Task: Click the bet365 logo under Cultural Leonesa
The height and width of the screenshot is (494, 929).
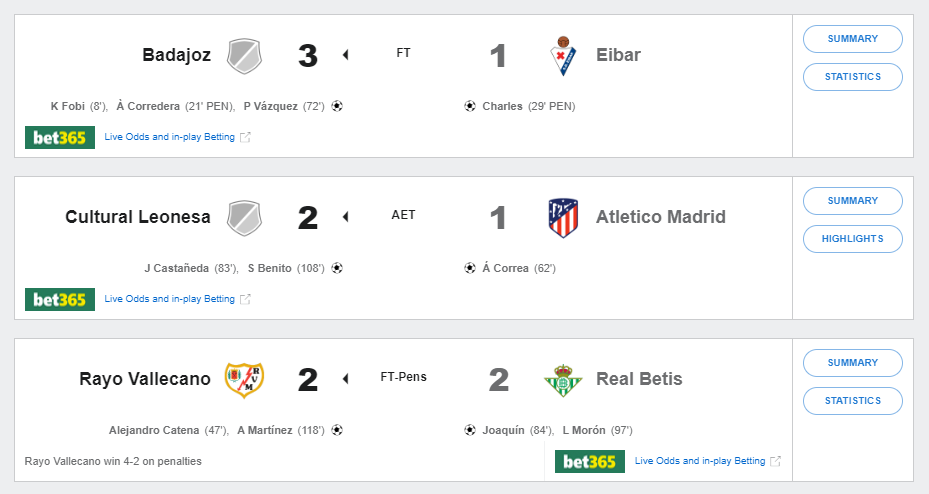Action: [x=60, y=299]
